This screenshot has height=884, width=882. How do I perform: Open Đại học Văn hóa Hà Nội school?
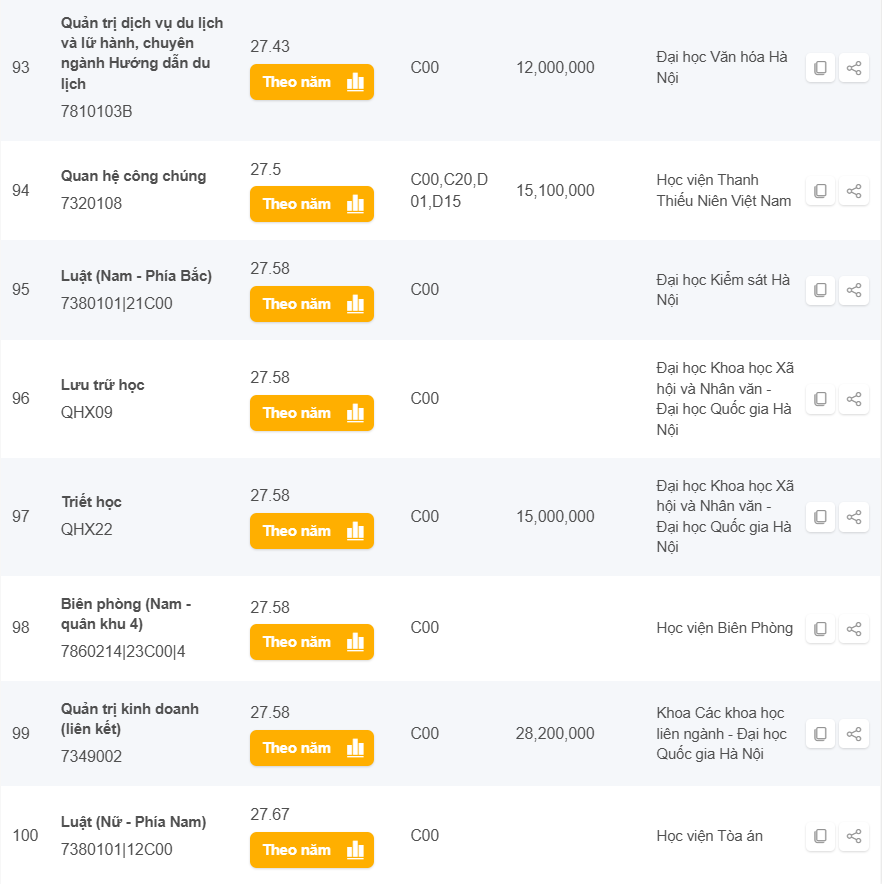721,67
